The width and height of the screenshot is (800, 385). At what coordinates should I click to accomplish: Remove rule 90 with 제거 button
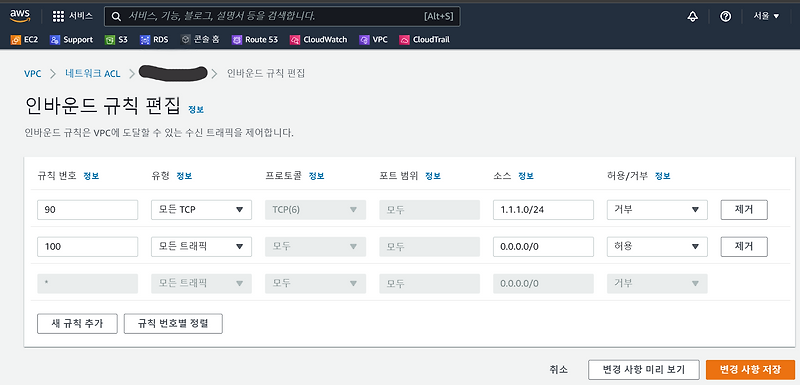pyautogui.click(x=744, y=210)
